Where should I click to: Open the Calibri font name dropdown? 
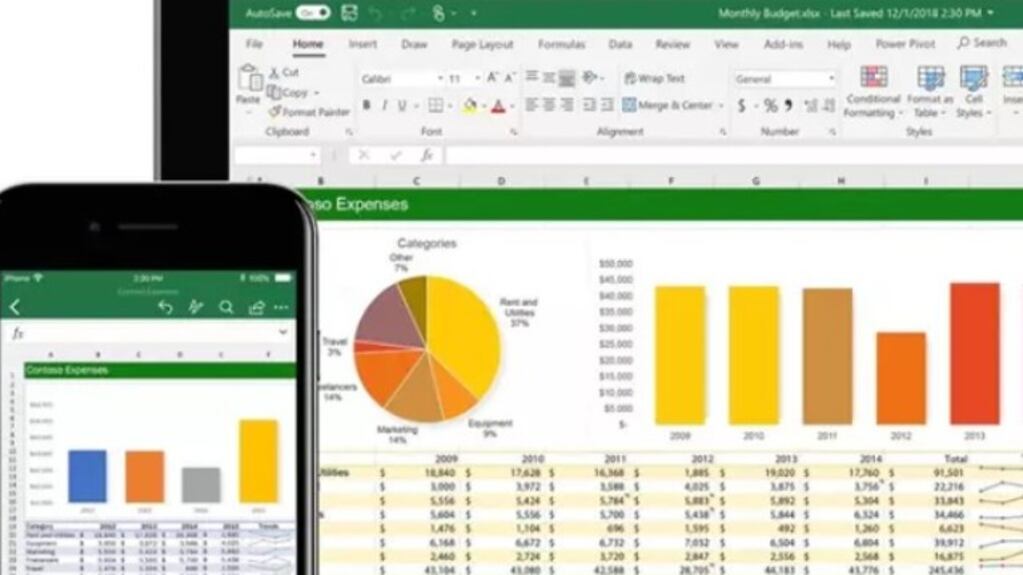(400, 78)
